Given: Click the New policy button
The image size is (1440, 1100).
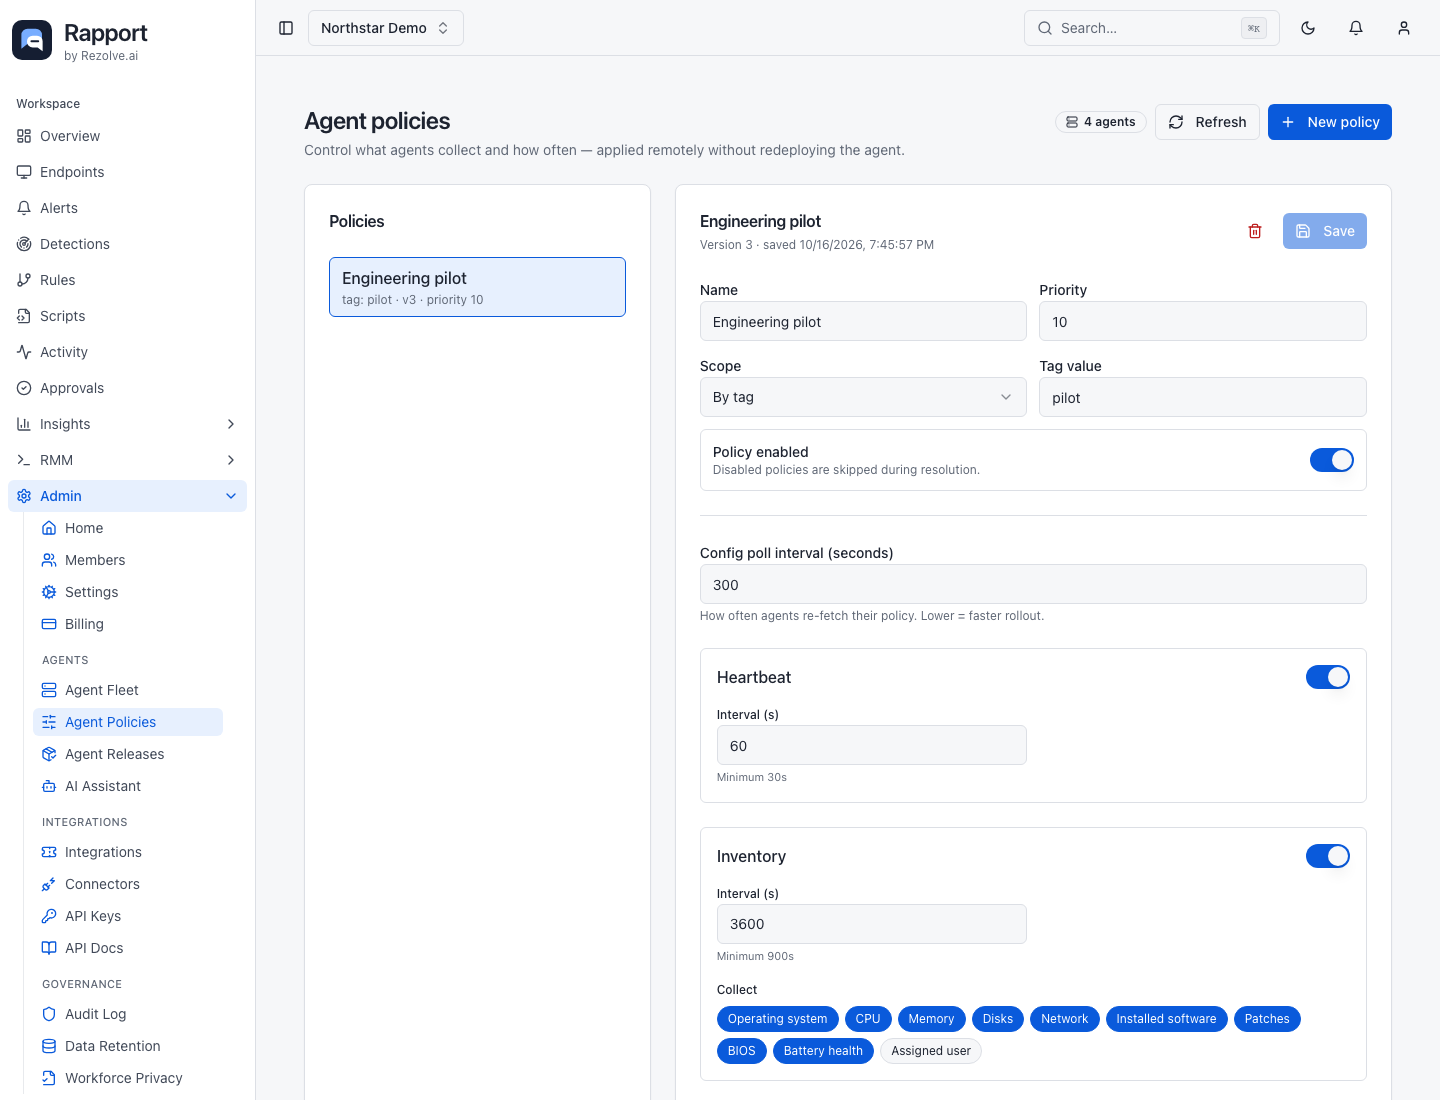Looking at the screenshot, I should pos(1330,122).
